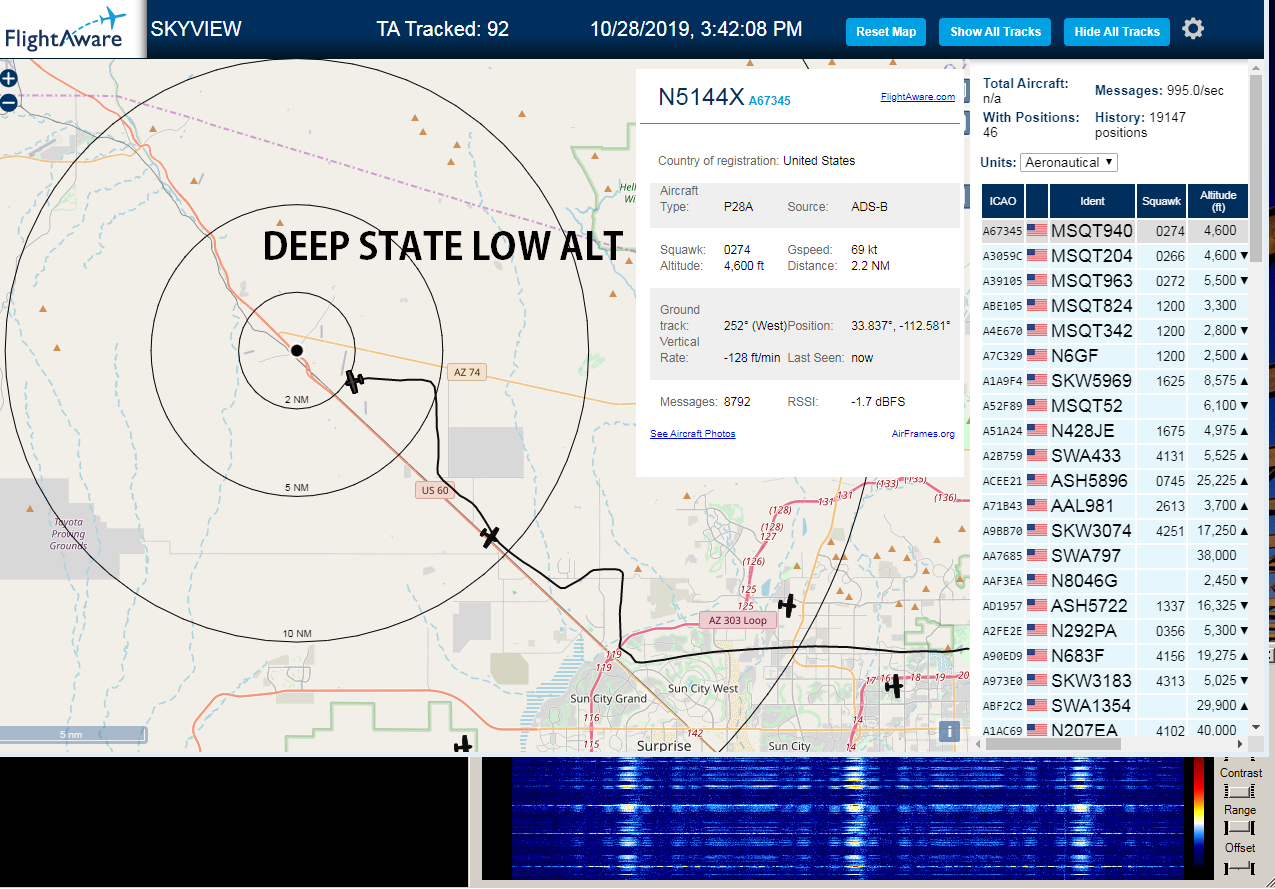Select the ASH5896 aircraft row
Image resolution: width=1275 pixels, height=889 pixels.
(1115, 481)
